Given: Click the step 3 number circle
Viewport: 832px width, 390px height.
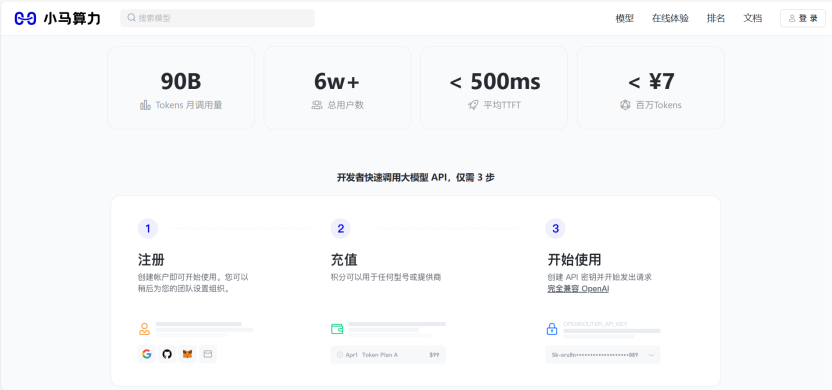Looking at the screenshot, I should click(555, 229).
